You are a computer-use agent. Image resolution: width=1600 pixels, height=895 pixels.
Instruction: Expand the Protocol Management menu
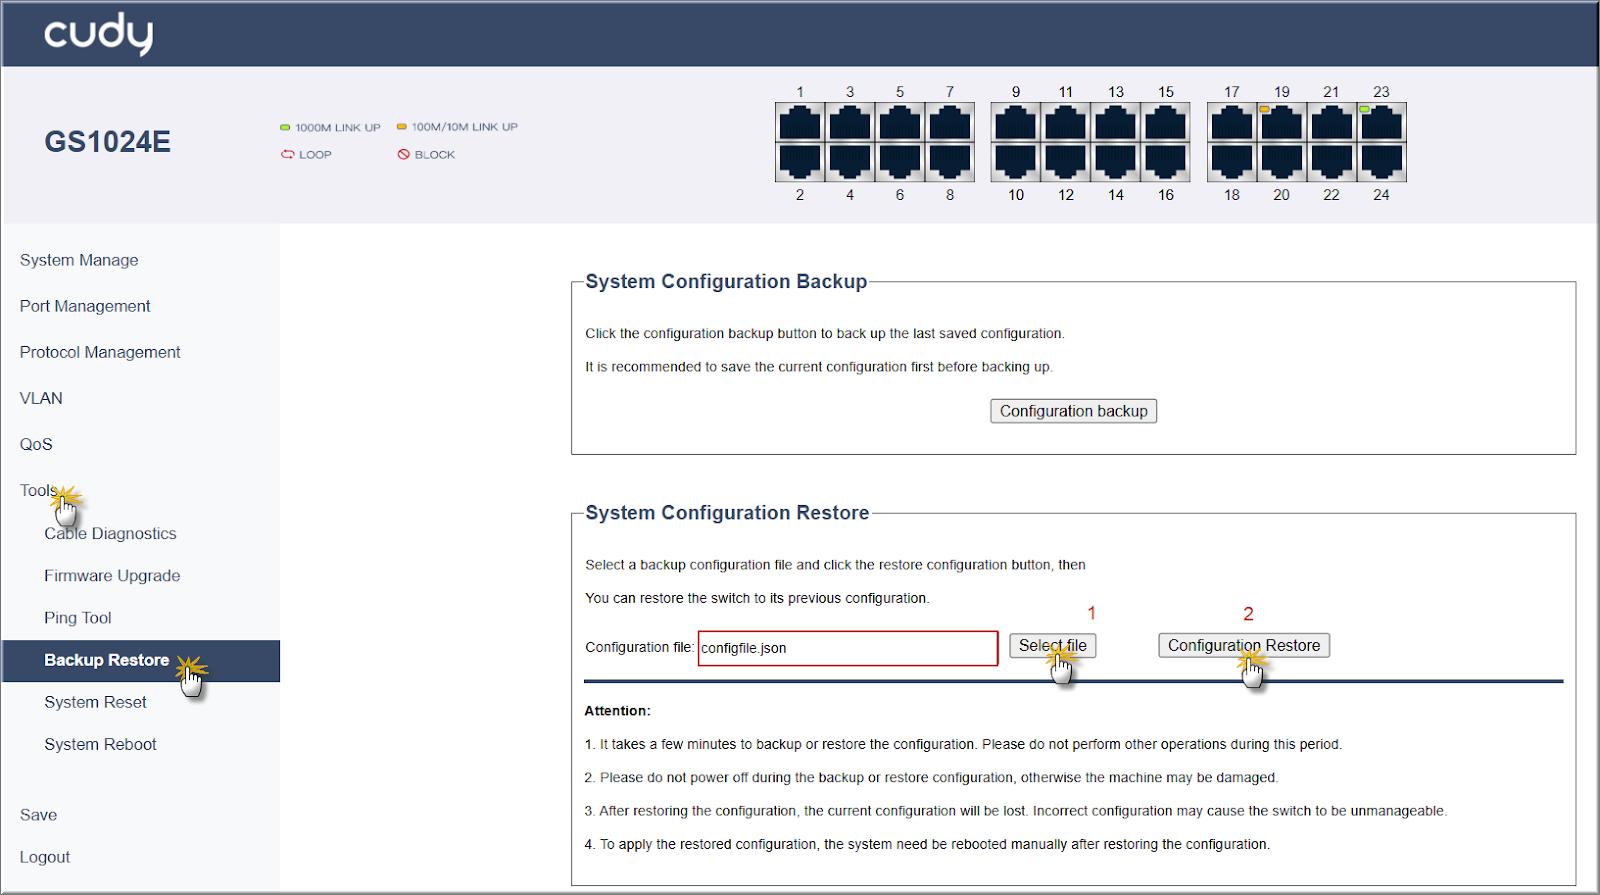(x=100, y=352)
